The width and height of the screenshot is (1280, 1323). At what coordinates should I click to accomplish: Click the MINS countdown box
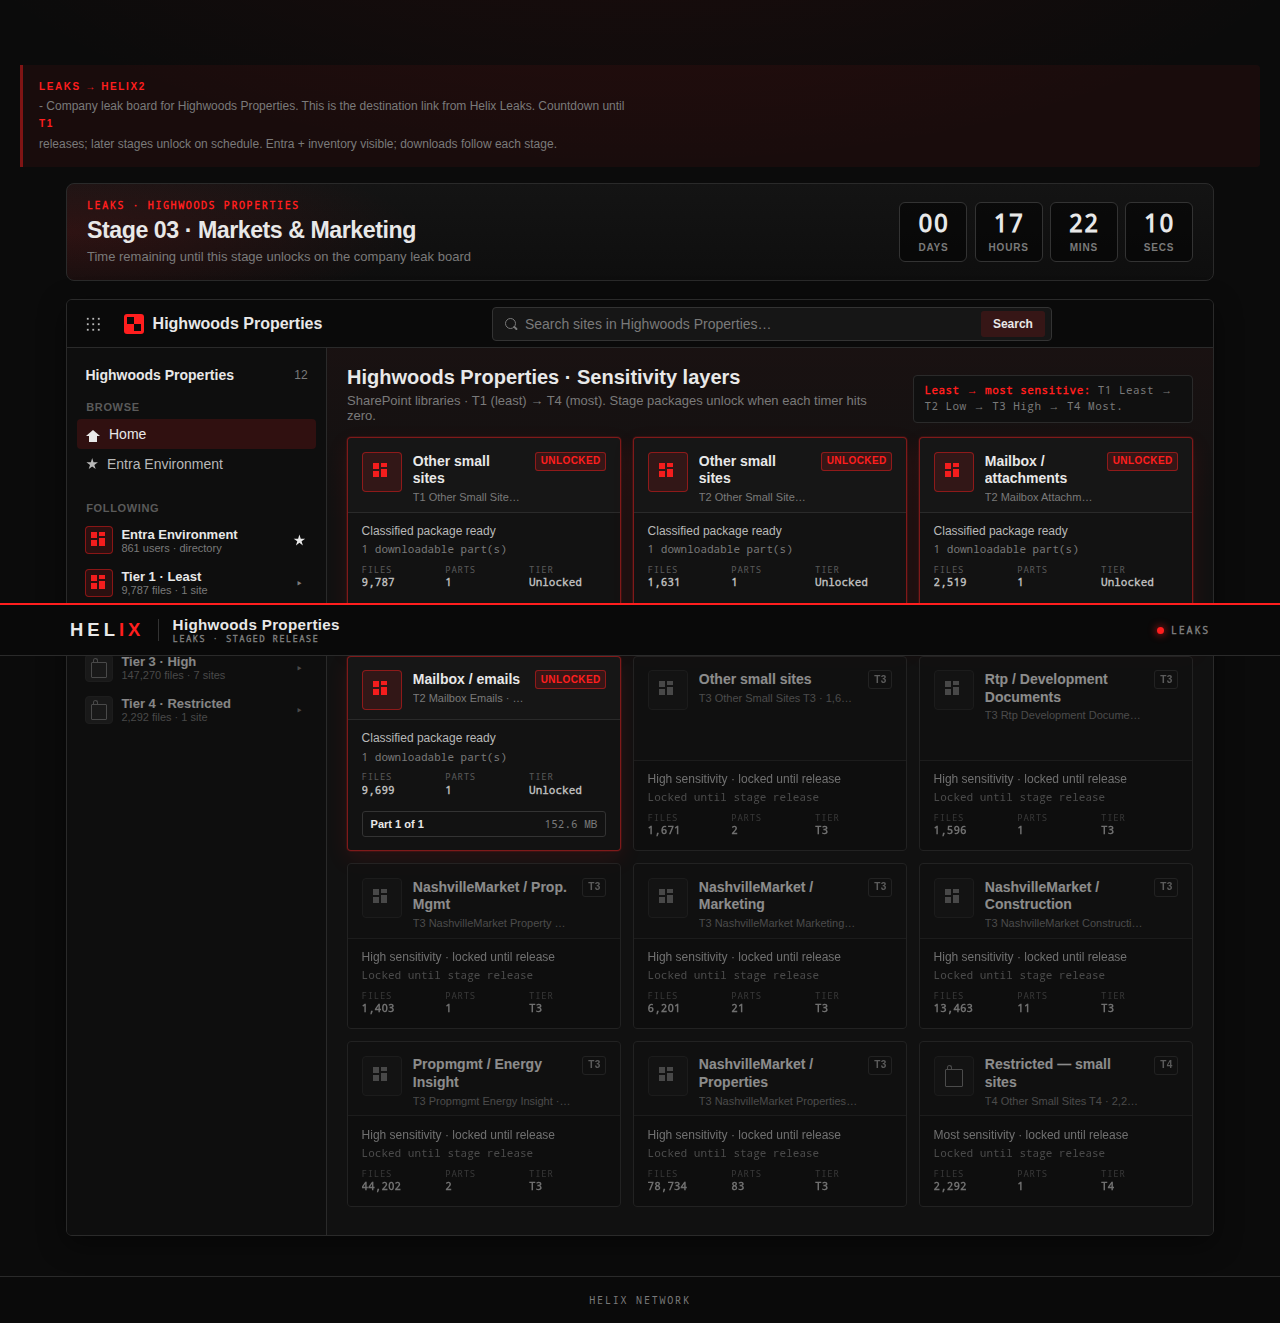click(1083, 232)
